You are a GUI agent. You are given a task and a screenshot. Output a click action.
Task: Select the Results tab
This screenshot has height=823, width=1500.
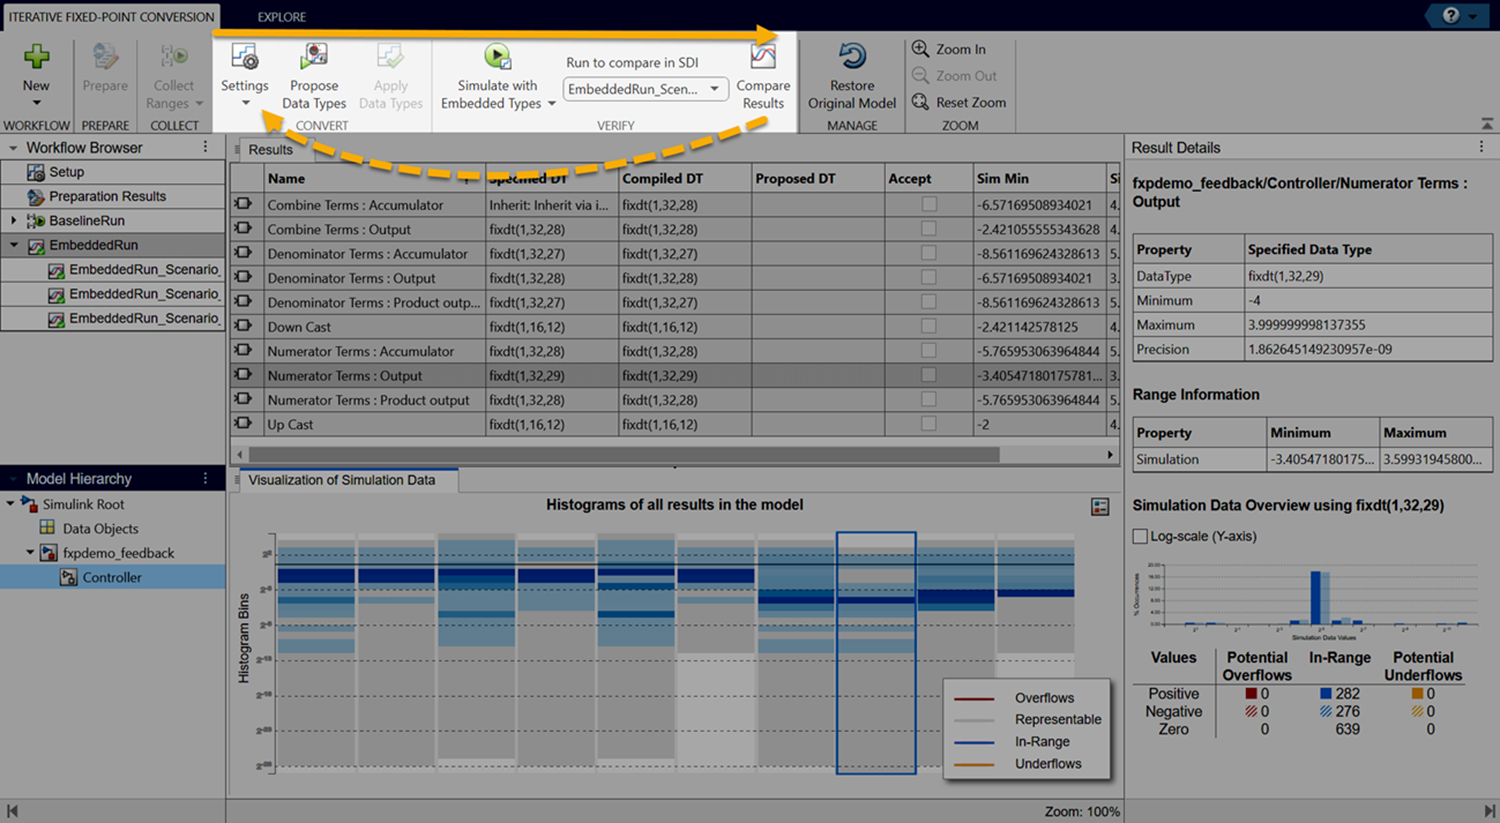pyautogui.click(x=270, y=149)
